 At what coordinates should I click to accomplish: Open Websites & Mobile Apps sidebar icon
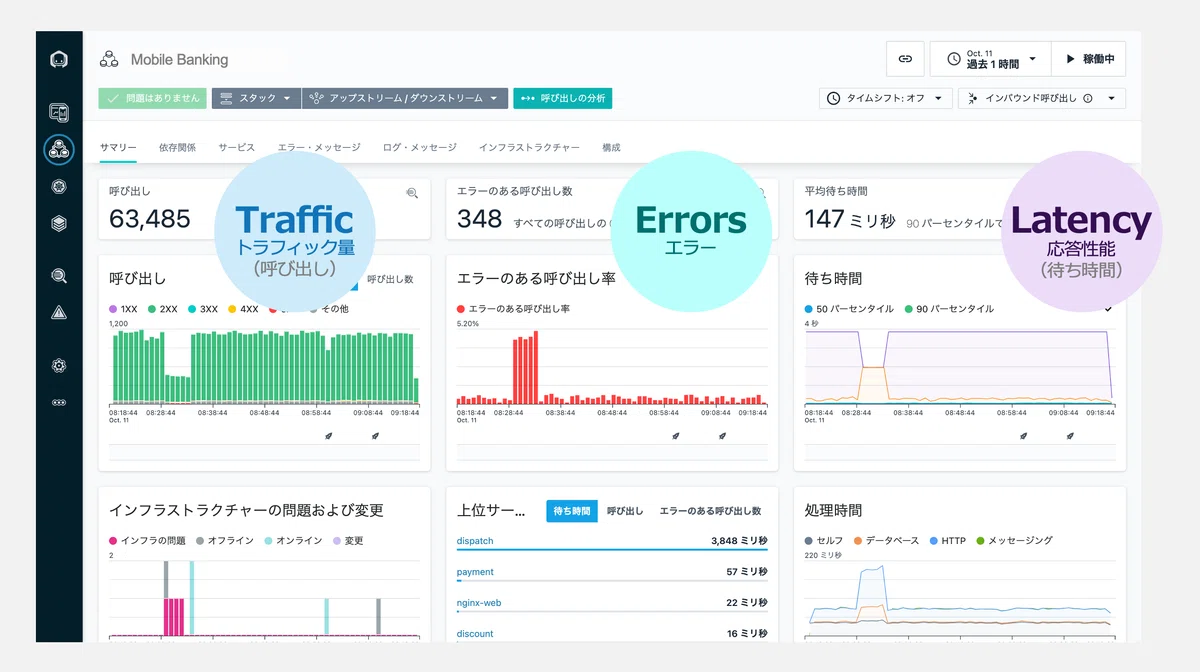point(59,113)
